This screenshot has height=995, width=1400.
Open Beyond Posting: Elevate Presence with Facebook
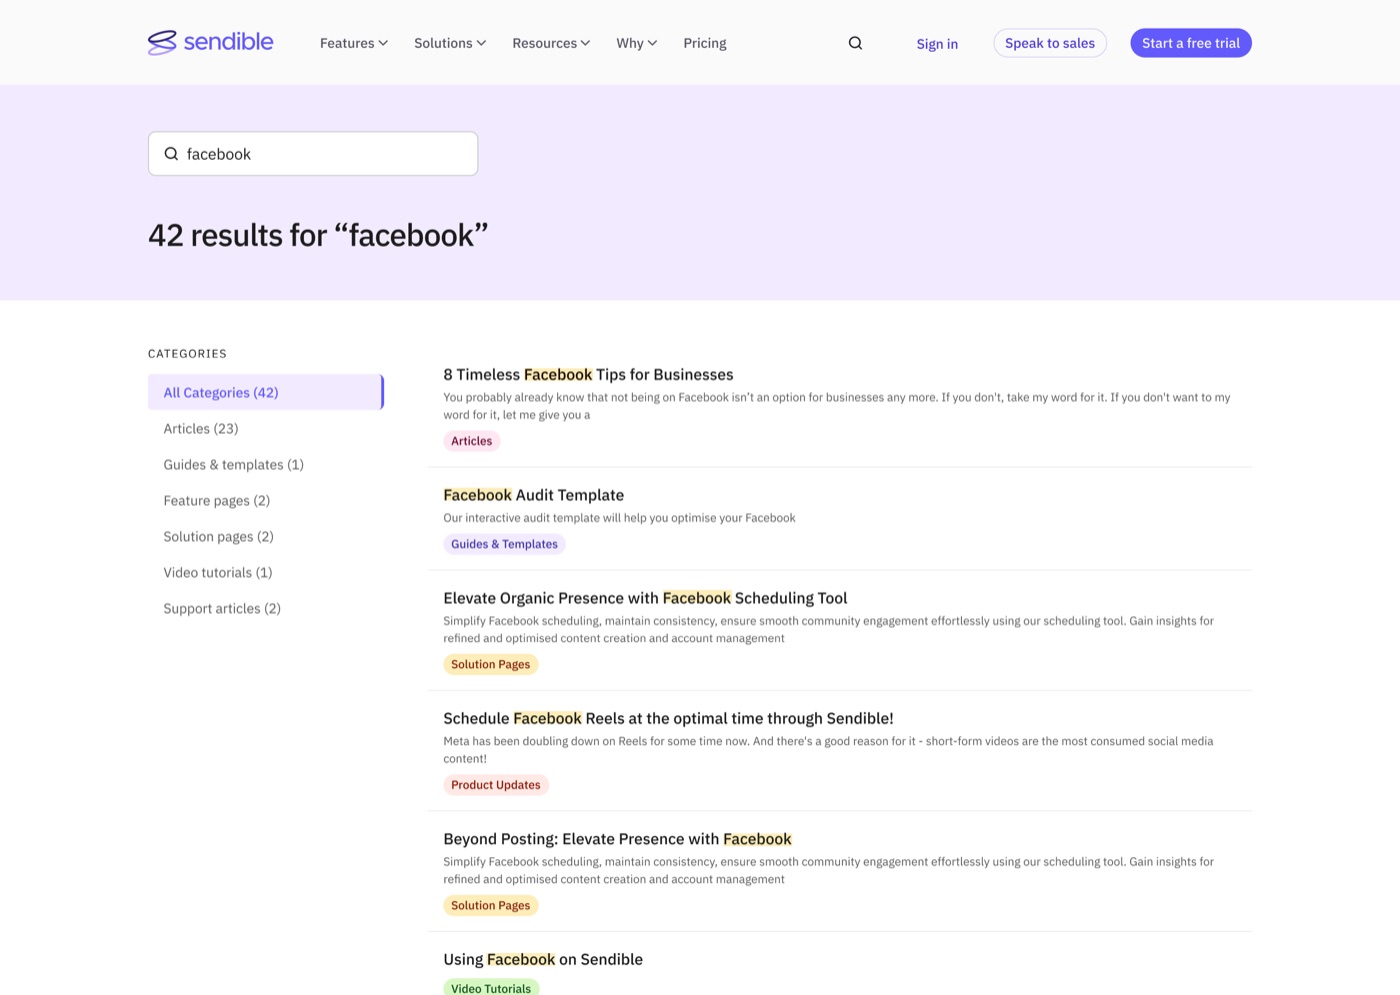click(x=617, y=839)
